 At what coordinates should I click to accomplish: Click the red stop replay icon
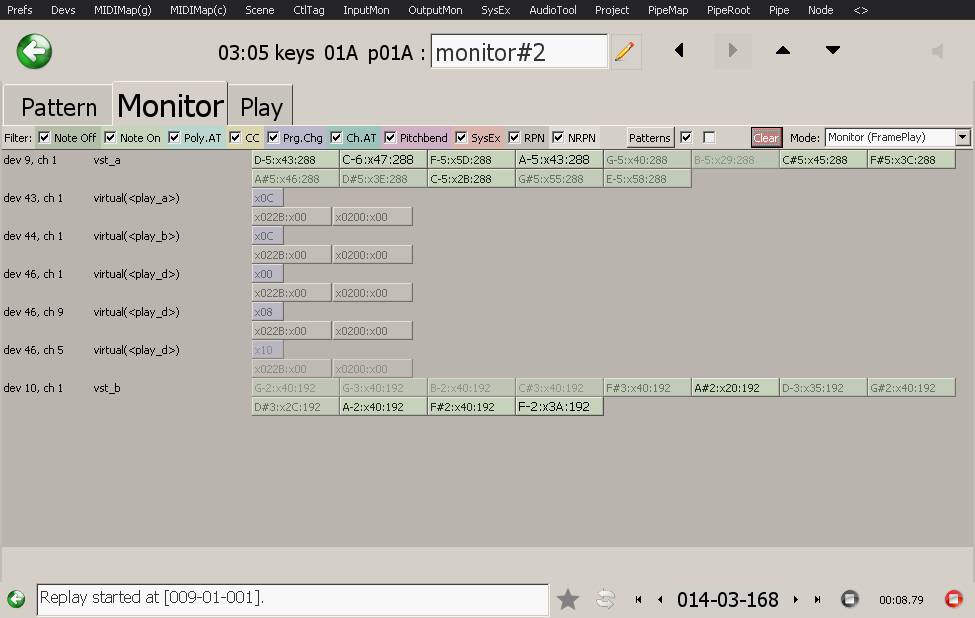pos(953,599)
